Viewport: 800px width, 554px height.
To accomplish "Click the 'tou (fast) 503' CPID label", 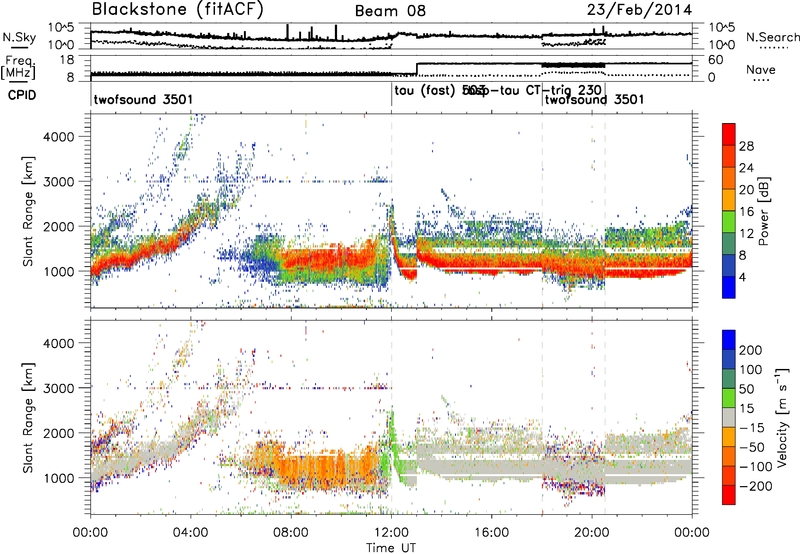I will click(439, 90).
